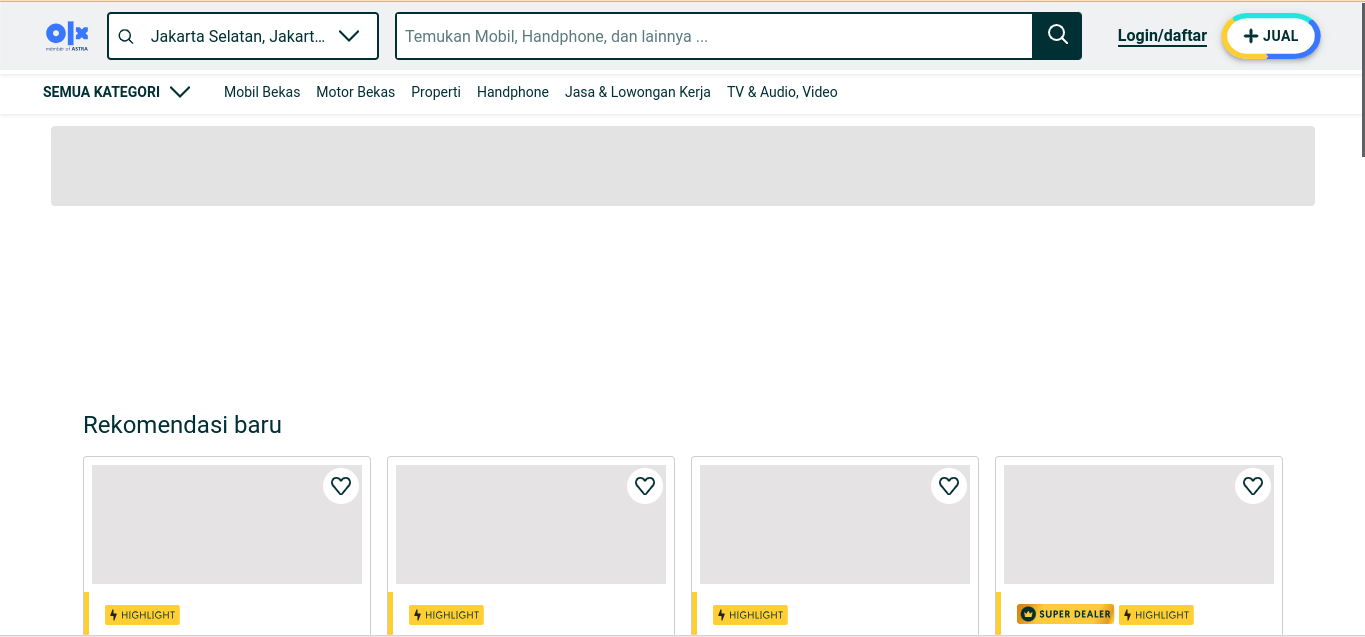Focus the Temukan Mobil search field

pyautogui.click(x=714, y=36)
